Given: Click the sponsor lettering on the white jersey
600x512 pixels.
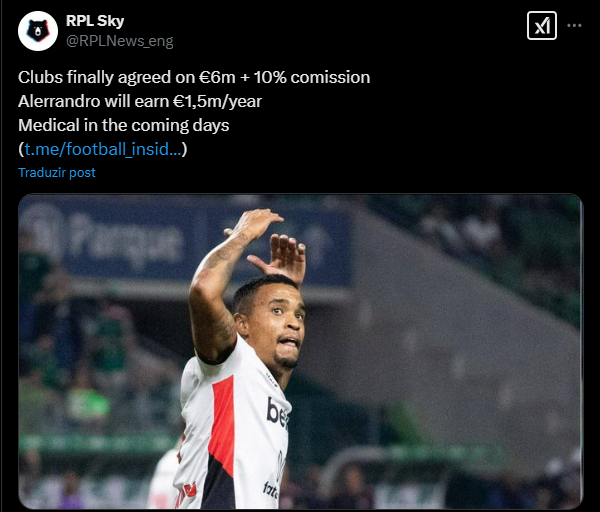Looking at the screenshot, I should 277,413.
